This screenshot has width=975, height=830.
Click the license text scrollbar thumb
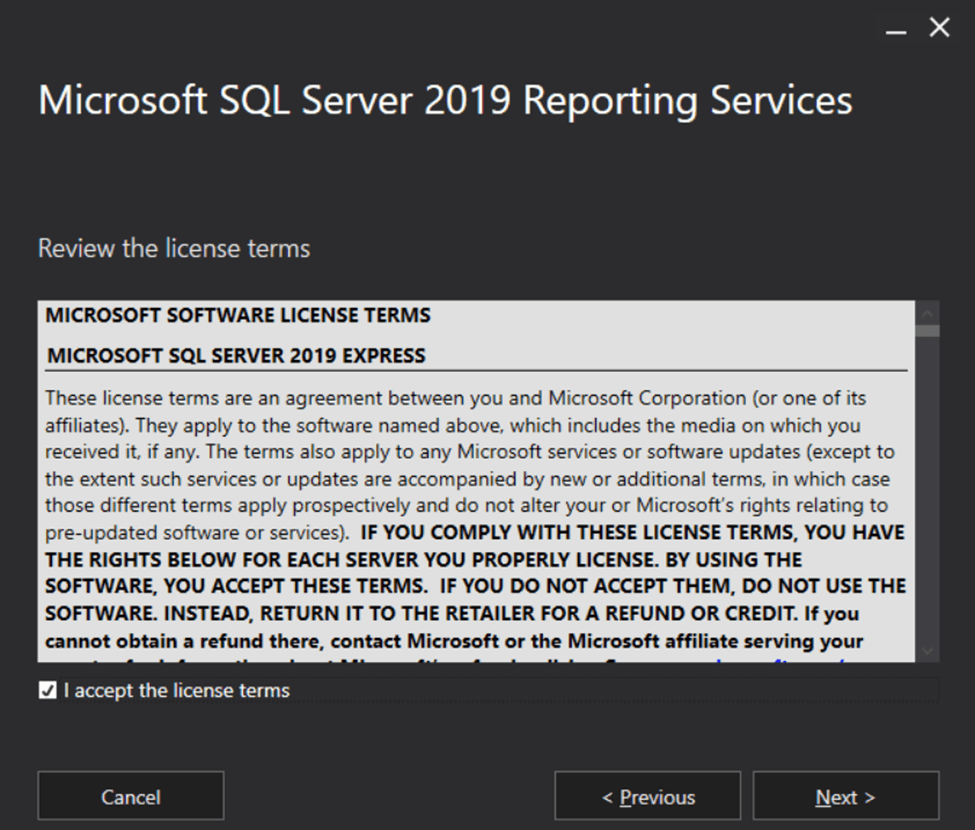click(929, 331)
